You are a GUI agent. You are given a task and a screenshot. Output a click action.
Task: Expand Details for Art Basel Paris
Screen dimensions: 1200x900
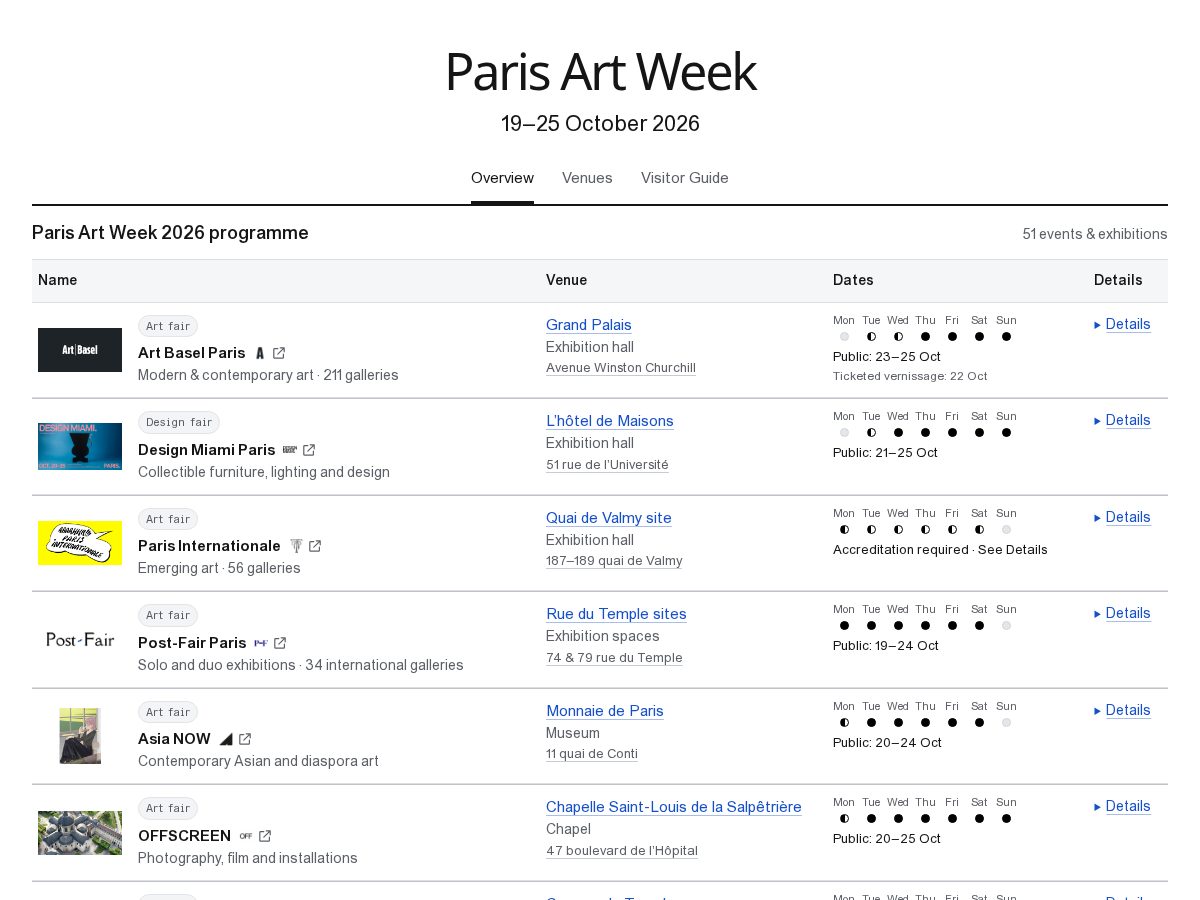pos(1122,324)
